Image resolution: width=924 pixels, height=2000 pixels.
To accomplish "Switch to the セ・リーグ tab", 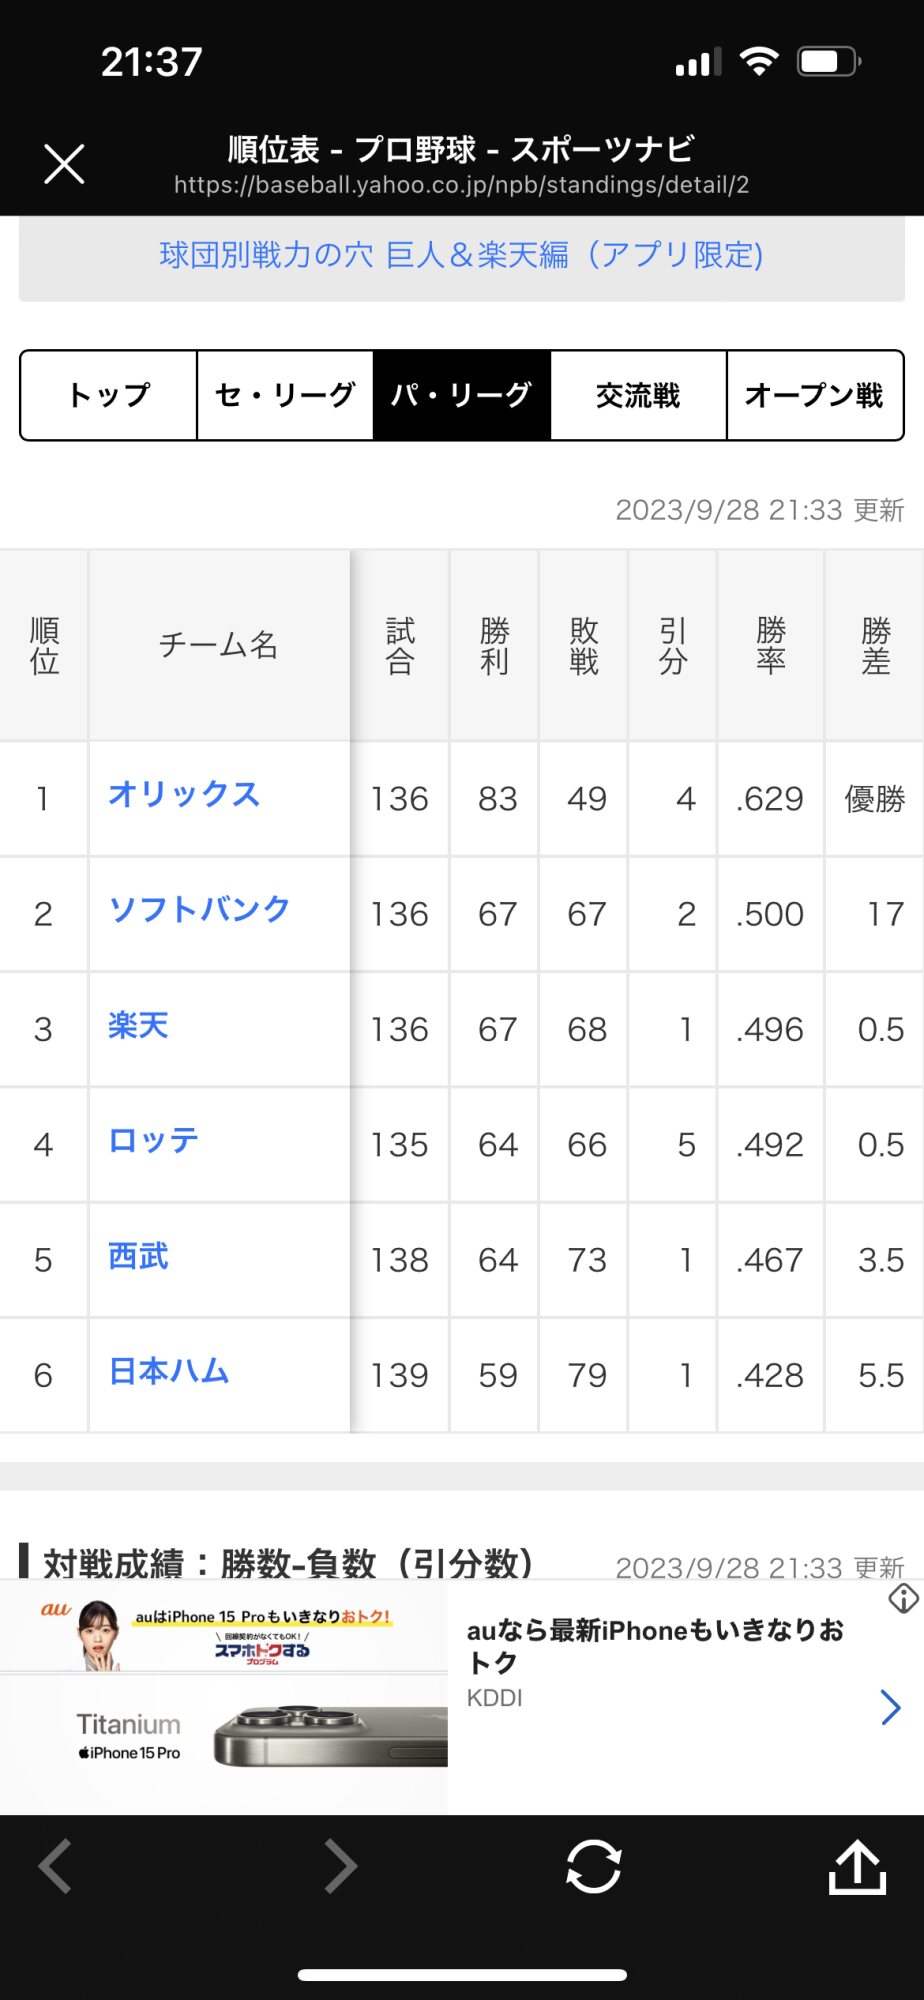I will [x=285, y=395].
